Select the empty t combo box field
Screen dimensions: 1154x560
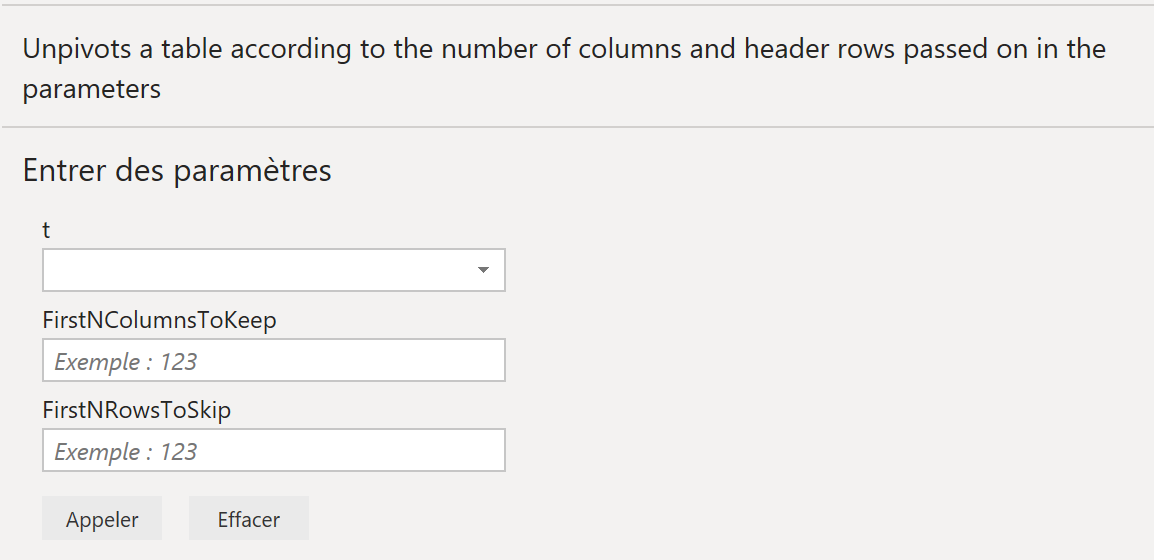(x=274, y=270)
